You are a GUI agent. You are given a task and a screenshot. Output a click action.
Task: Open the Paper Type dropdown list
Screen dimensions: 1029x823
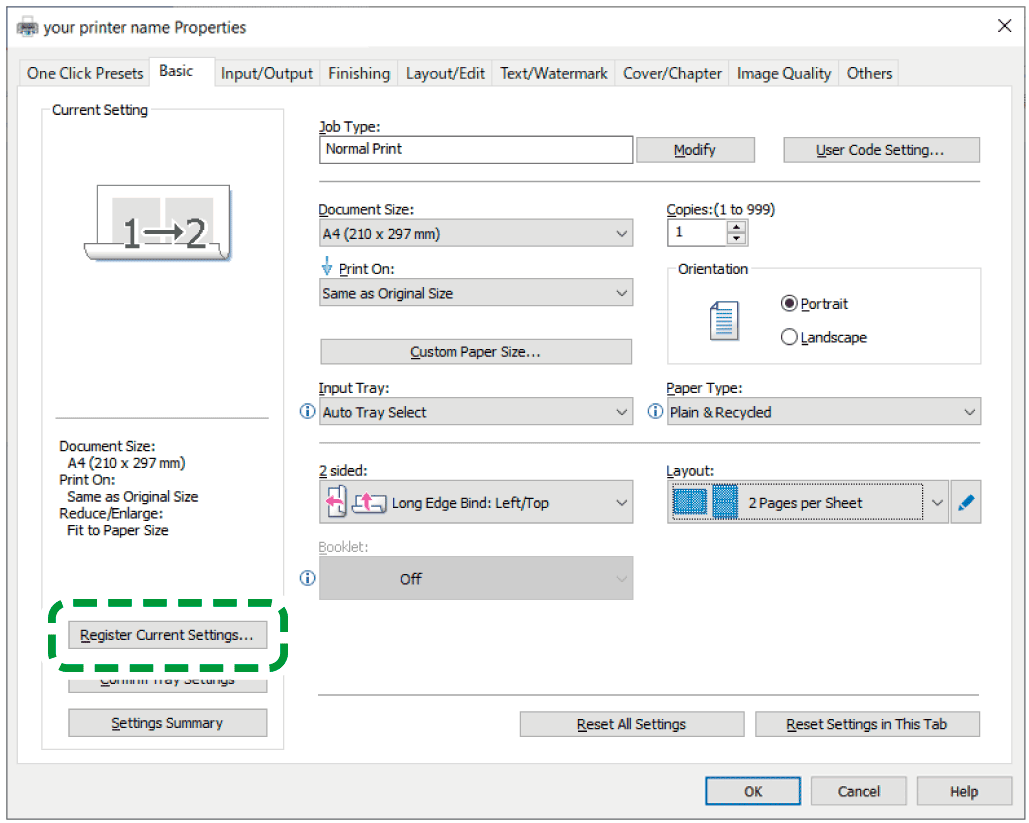[x=823, y=412]
